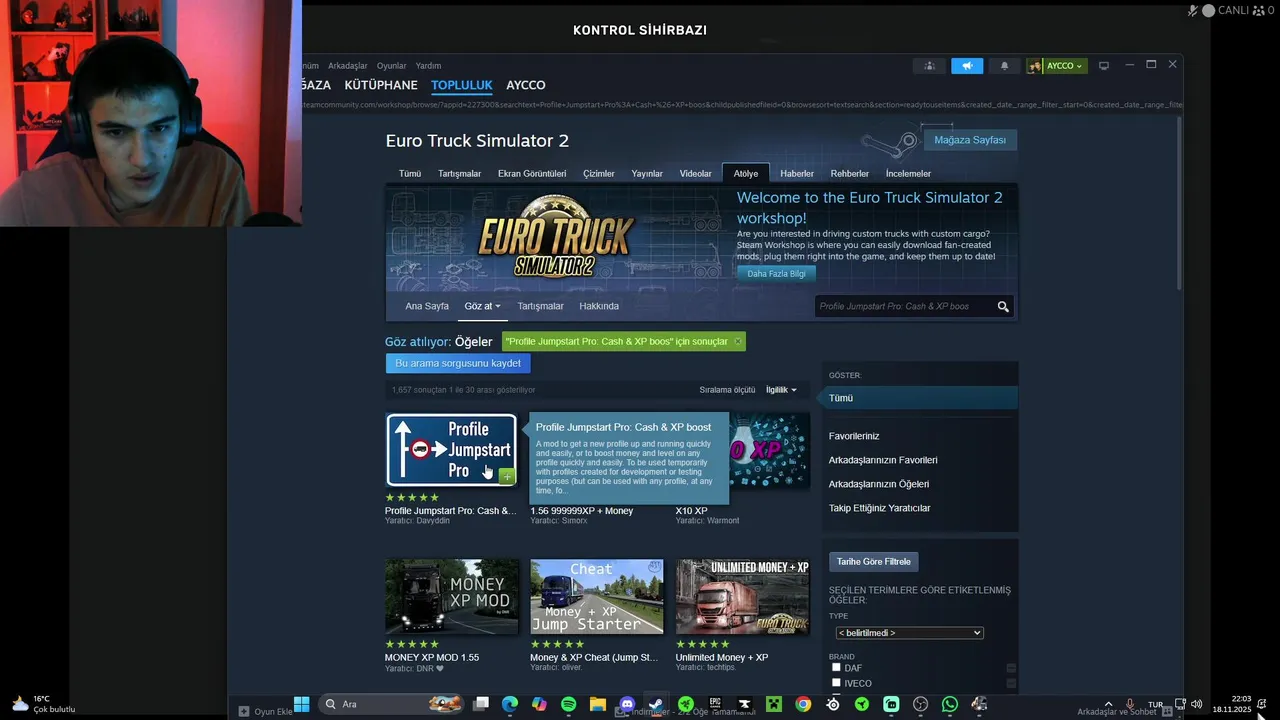Open WhatsApp from the taskbar

[x=950, y=704]
